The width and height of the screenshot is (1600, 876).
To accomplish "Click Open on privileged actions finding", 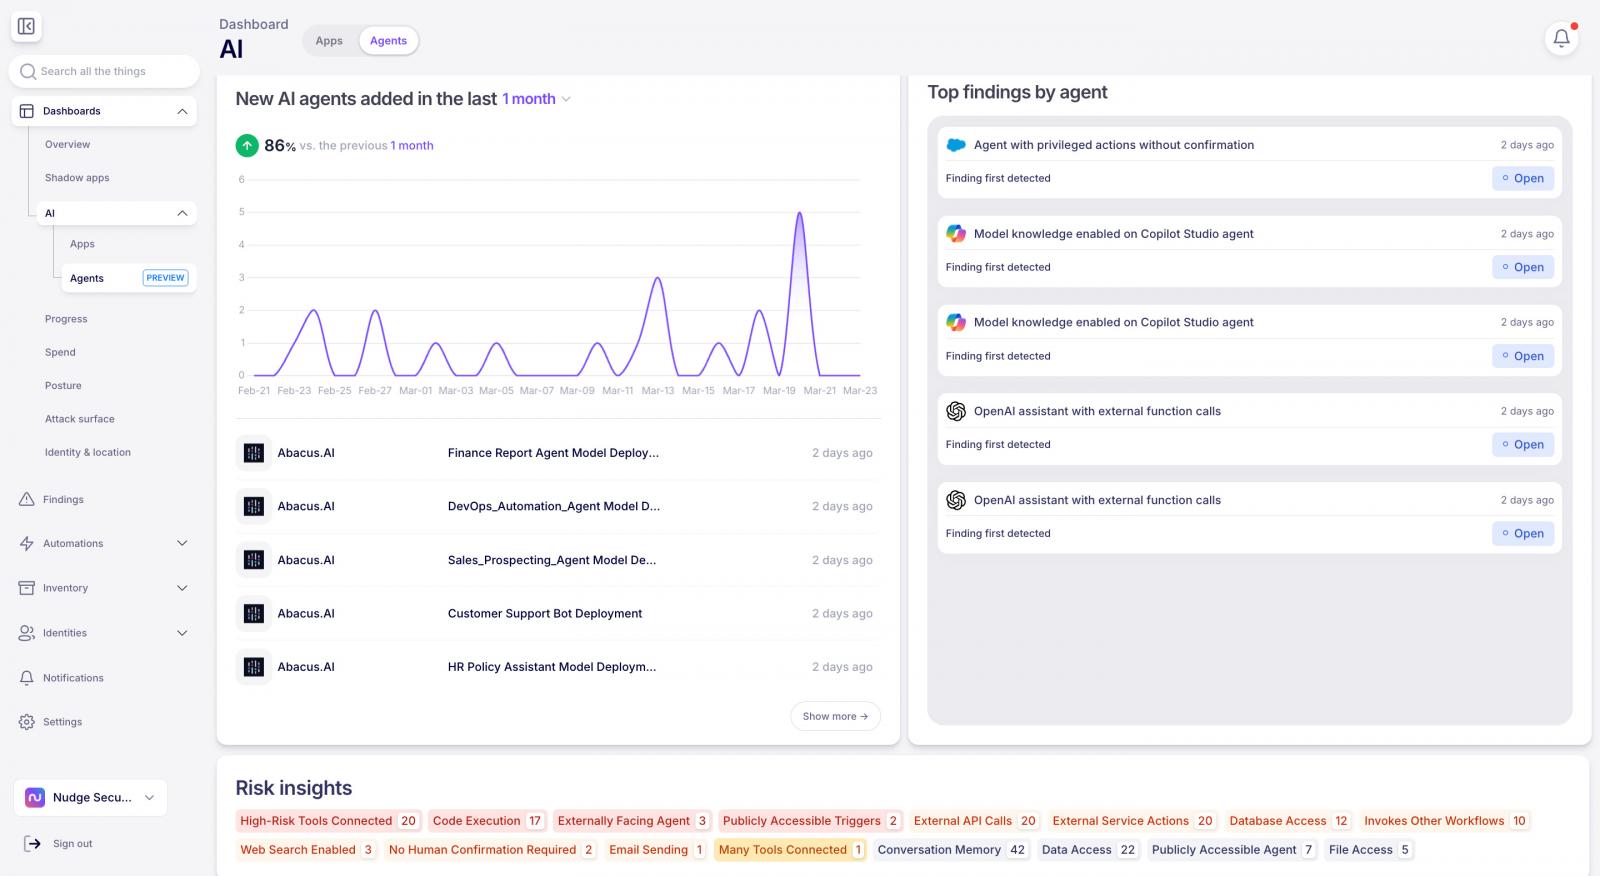I will [1523, 178].
